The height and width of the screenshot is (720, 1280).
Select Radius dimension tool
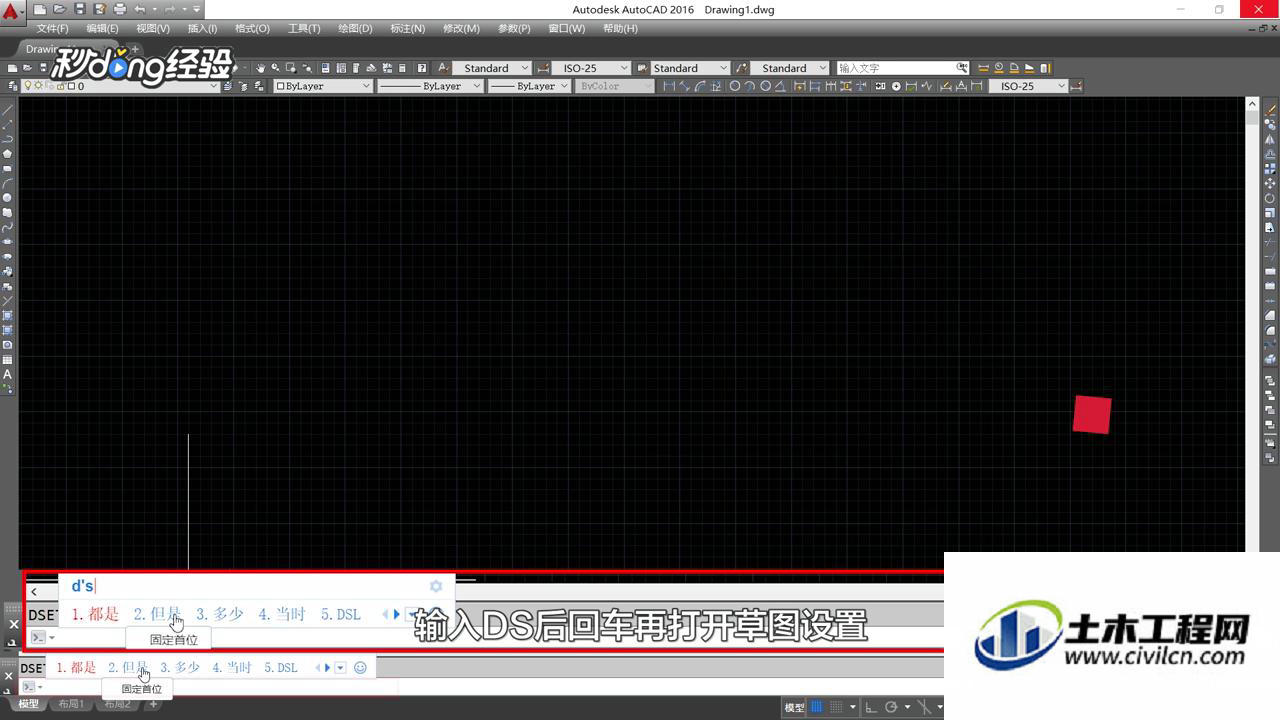click(734, 86)
